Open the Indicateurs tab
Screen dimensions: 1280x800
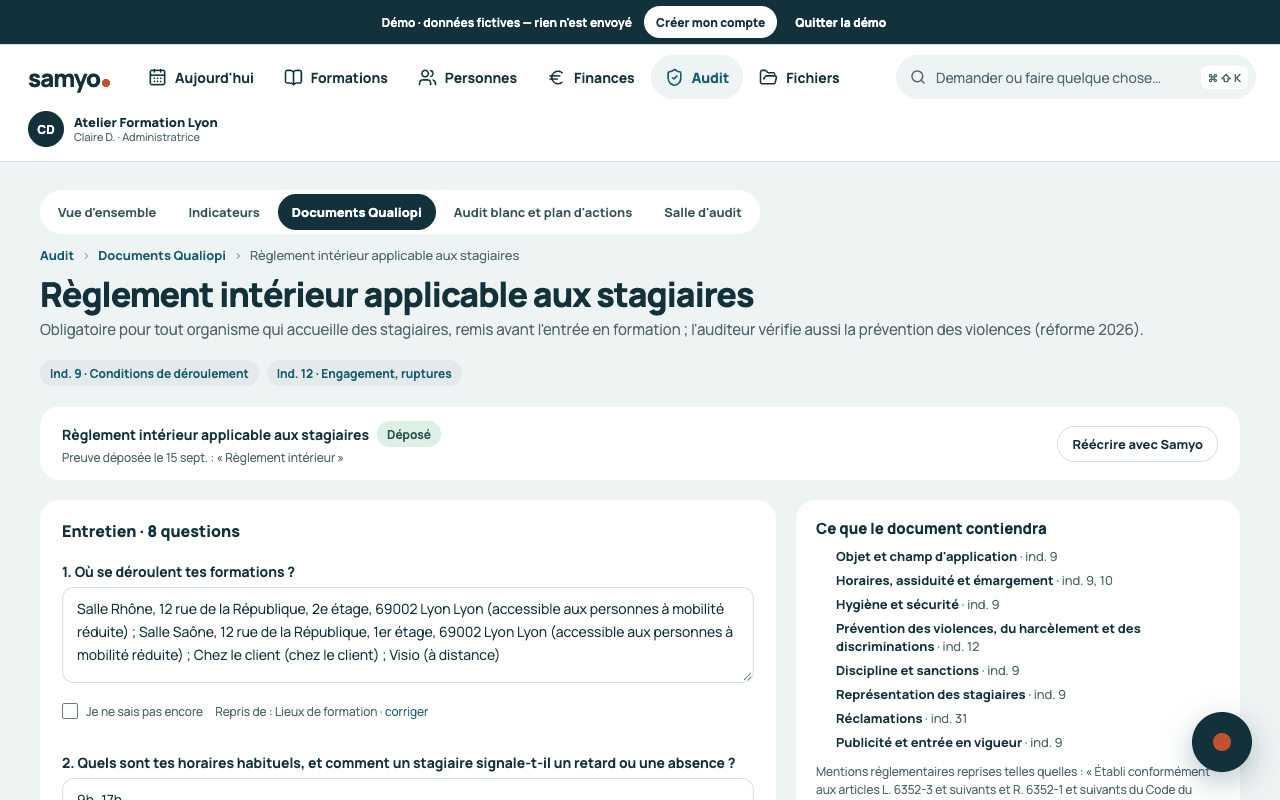tap(224, 212)
